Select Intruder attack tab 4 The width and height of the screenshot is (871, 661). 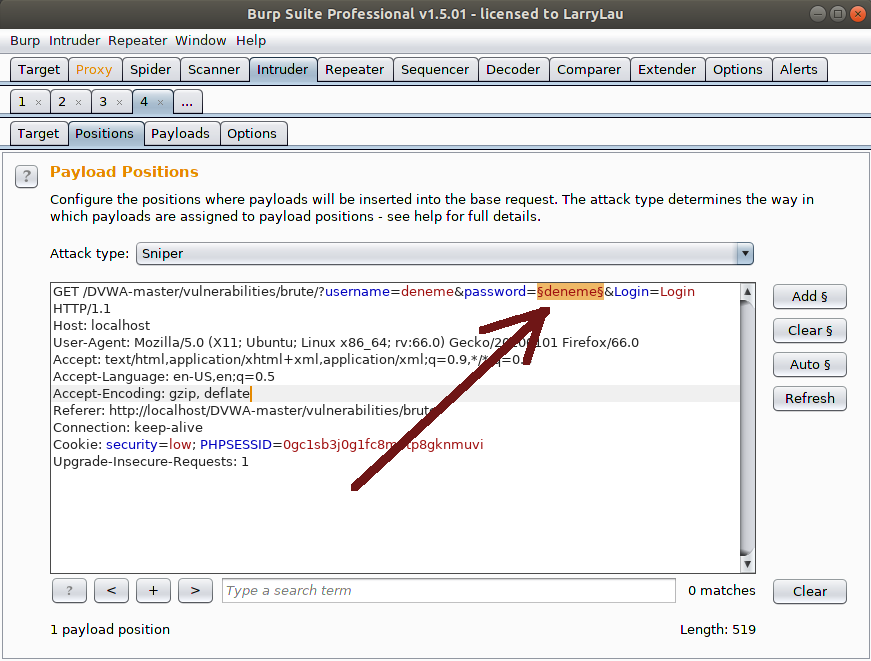click(x=144, y=102)
